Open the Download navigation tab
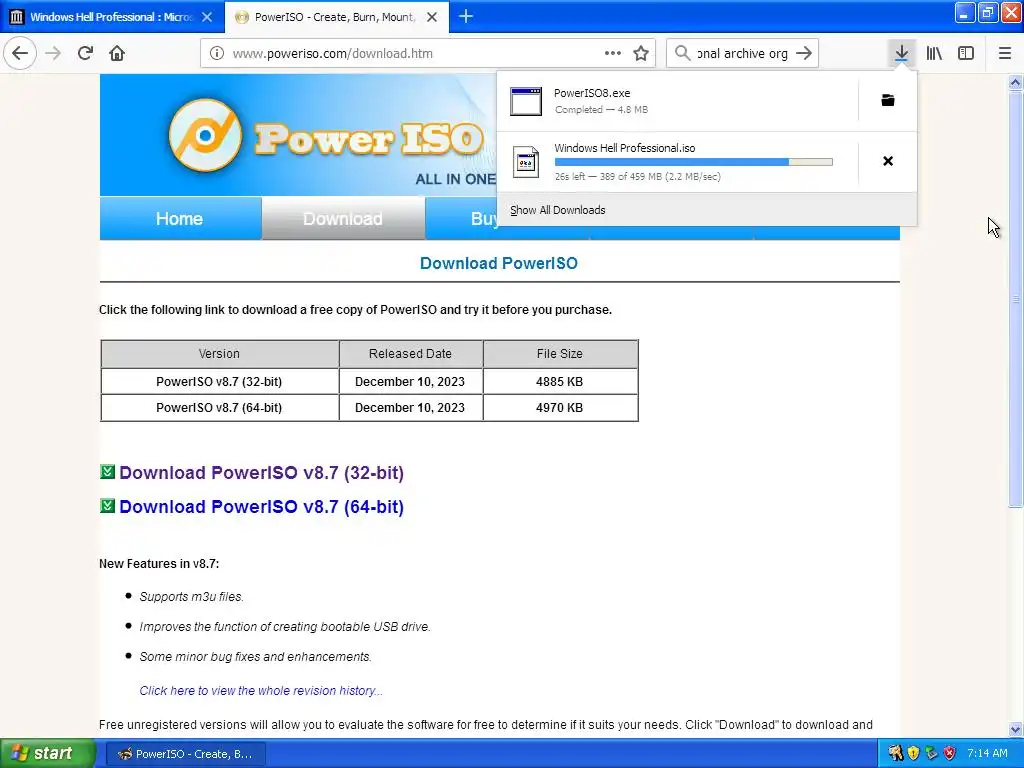The height and width of the screenshot is (768, 1024). [343, 219]
